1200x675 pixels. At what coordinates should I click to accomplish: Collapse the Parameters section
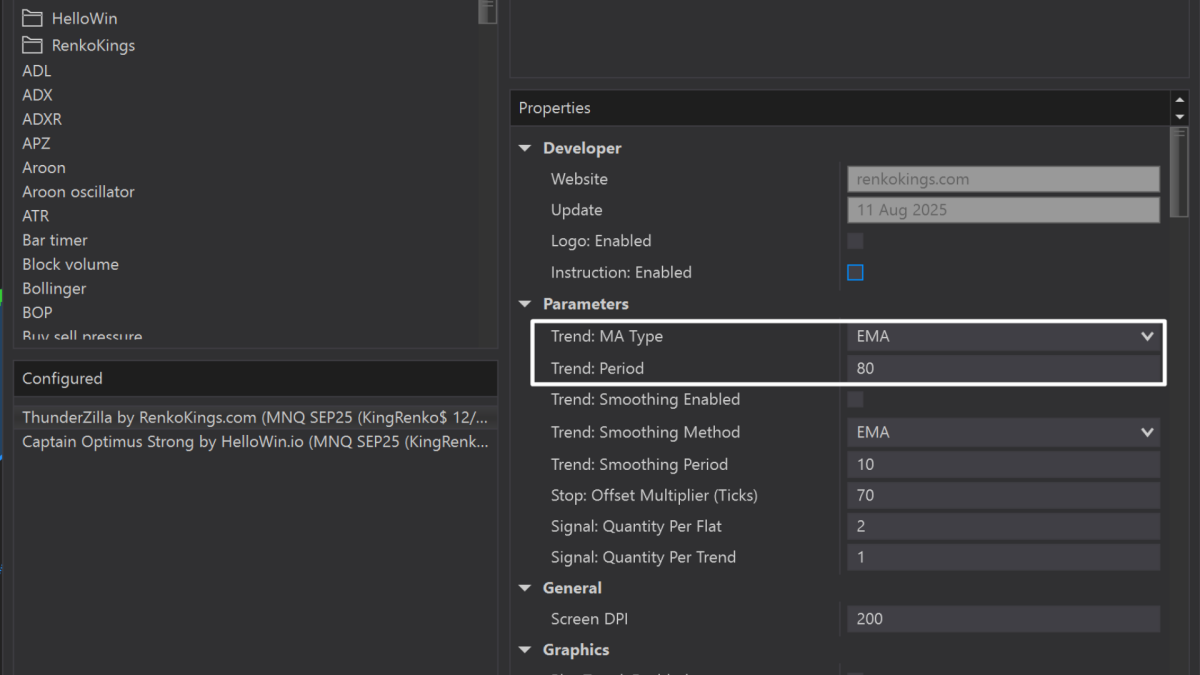click(x=525, y=304)
